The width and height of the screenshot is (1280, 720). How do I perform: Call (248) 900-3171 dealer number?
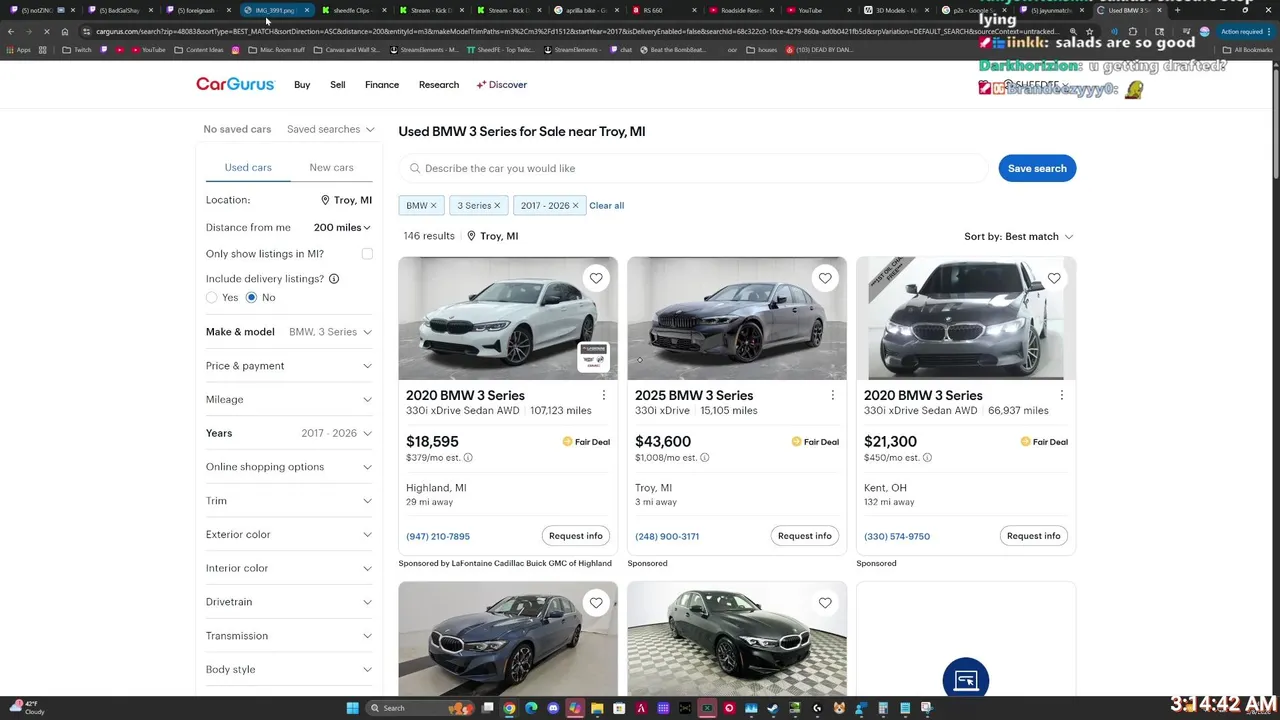[667, 537]
